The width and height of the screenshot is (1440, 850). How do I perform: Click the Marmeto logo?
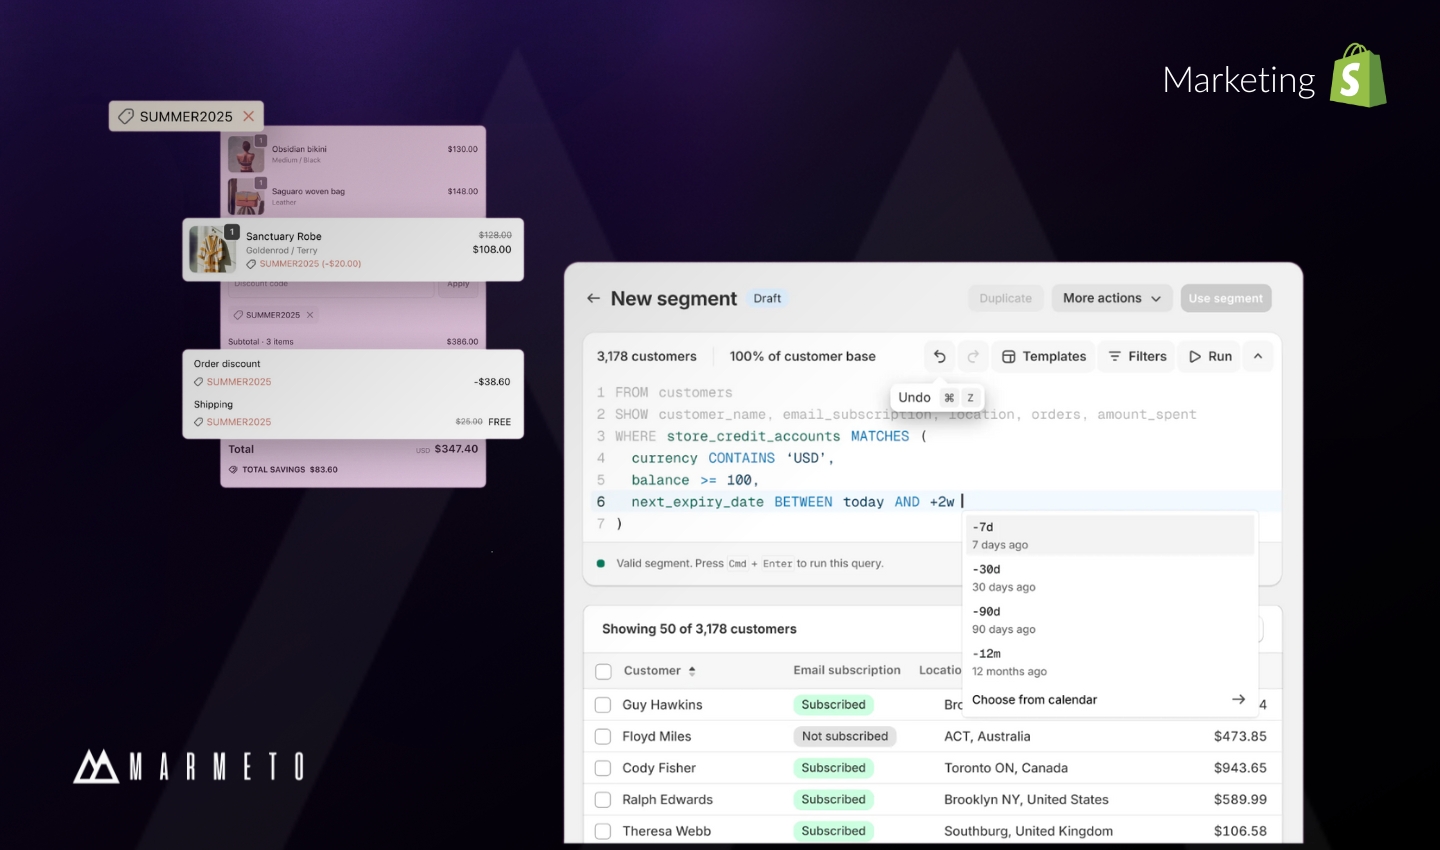tap(189, 766)
